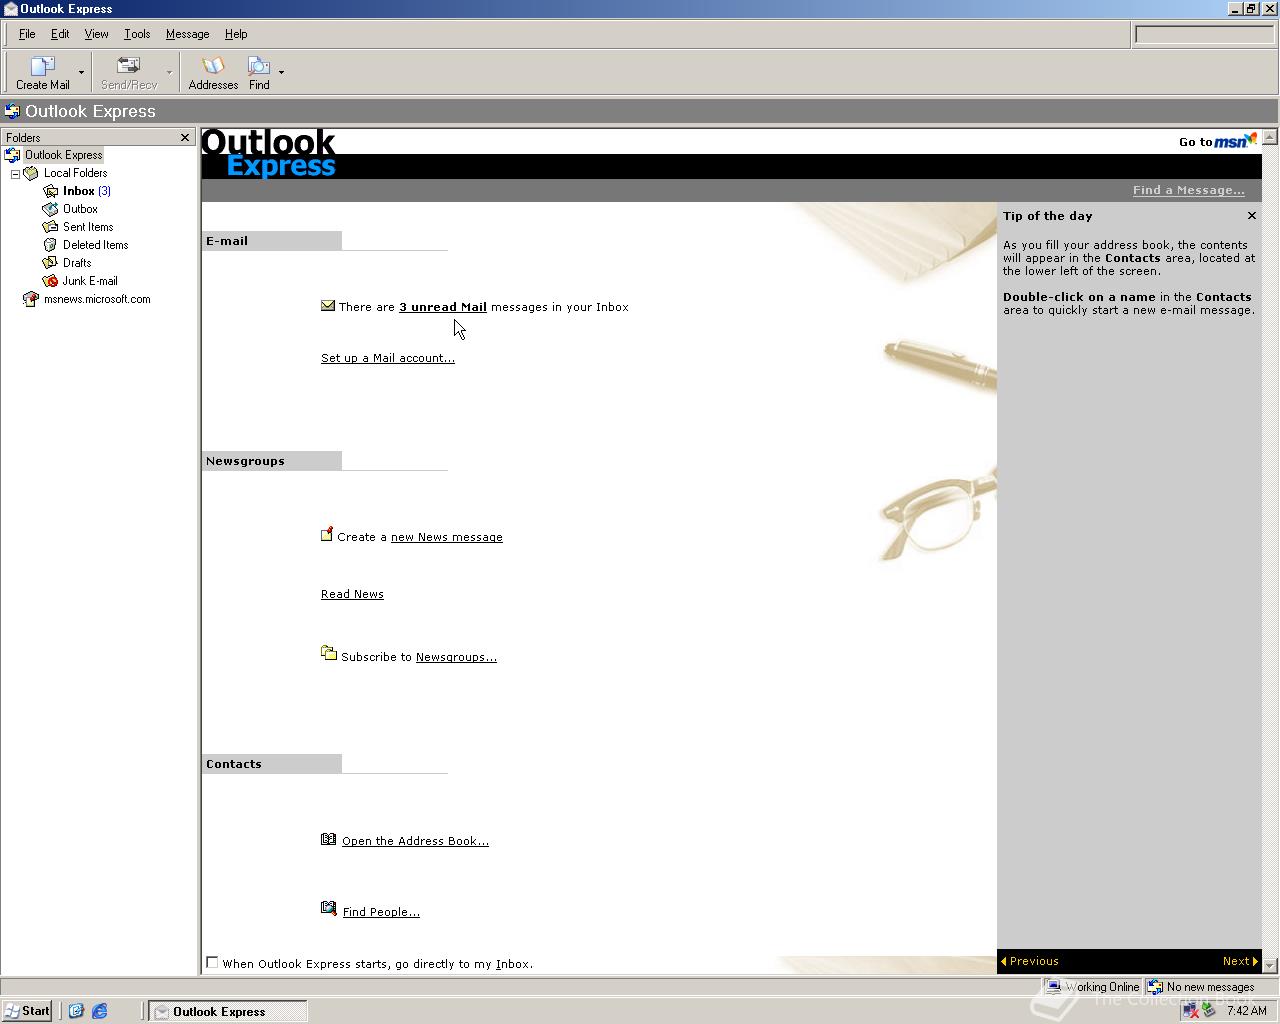Show the Next tip of the day
The height and width of the screenshot is (1024, 1280).
1240,961
